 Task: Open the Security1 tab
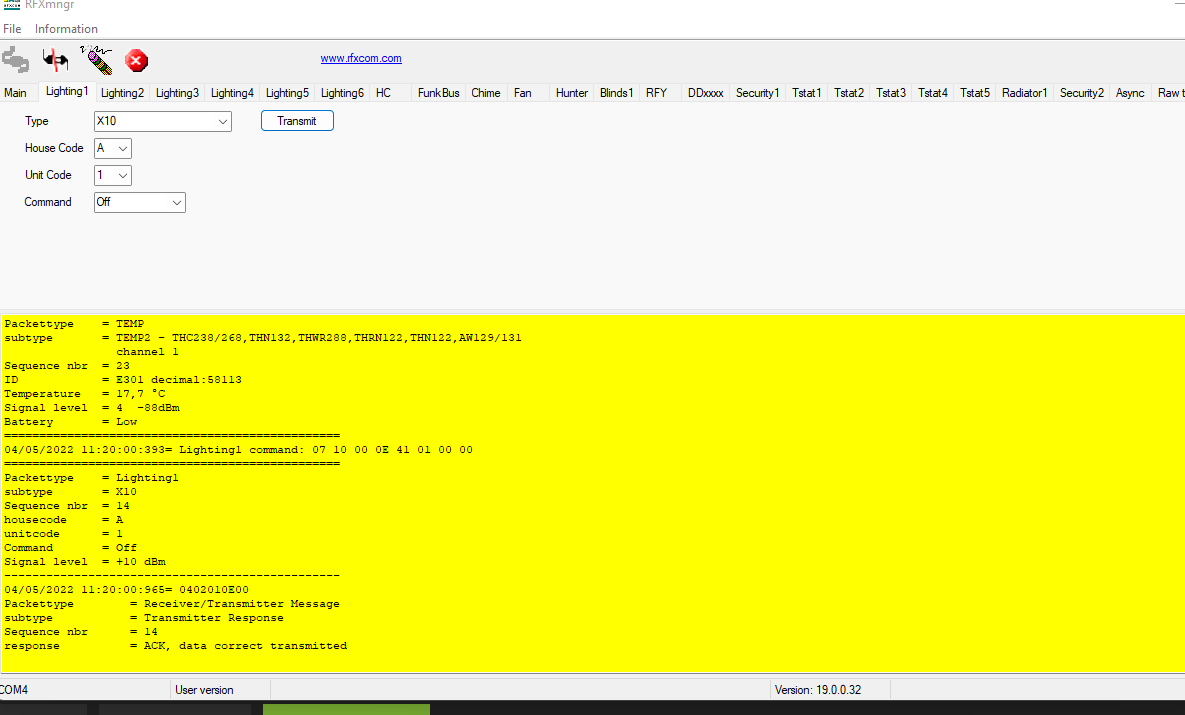(757, 93)
